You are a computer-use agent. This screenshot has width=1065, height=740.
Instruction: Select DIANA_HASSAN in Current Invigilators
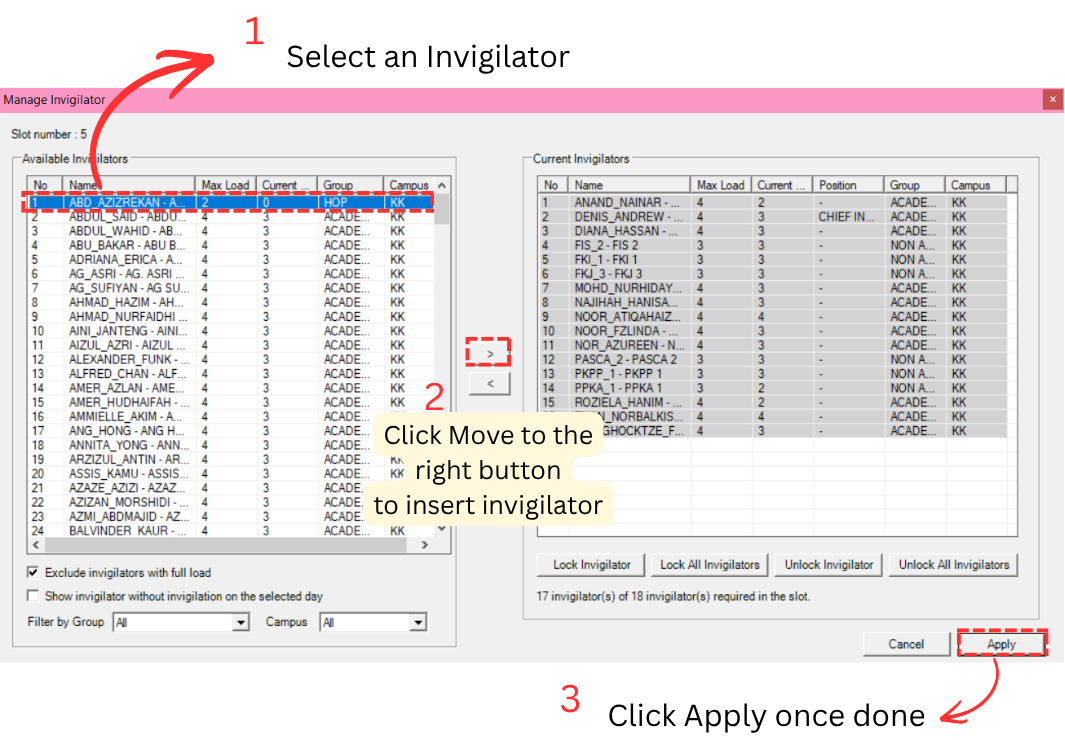point(773,231)
